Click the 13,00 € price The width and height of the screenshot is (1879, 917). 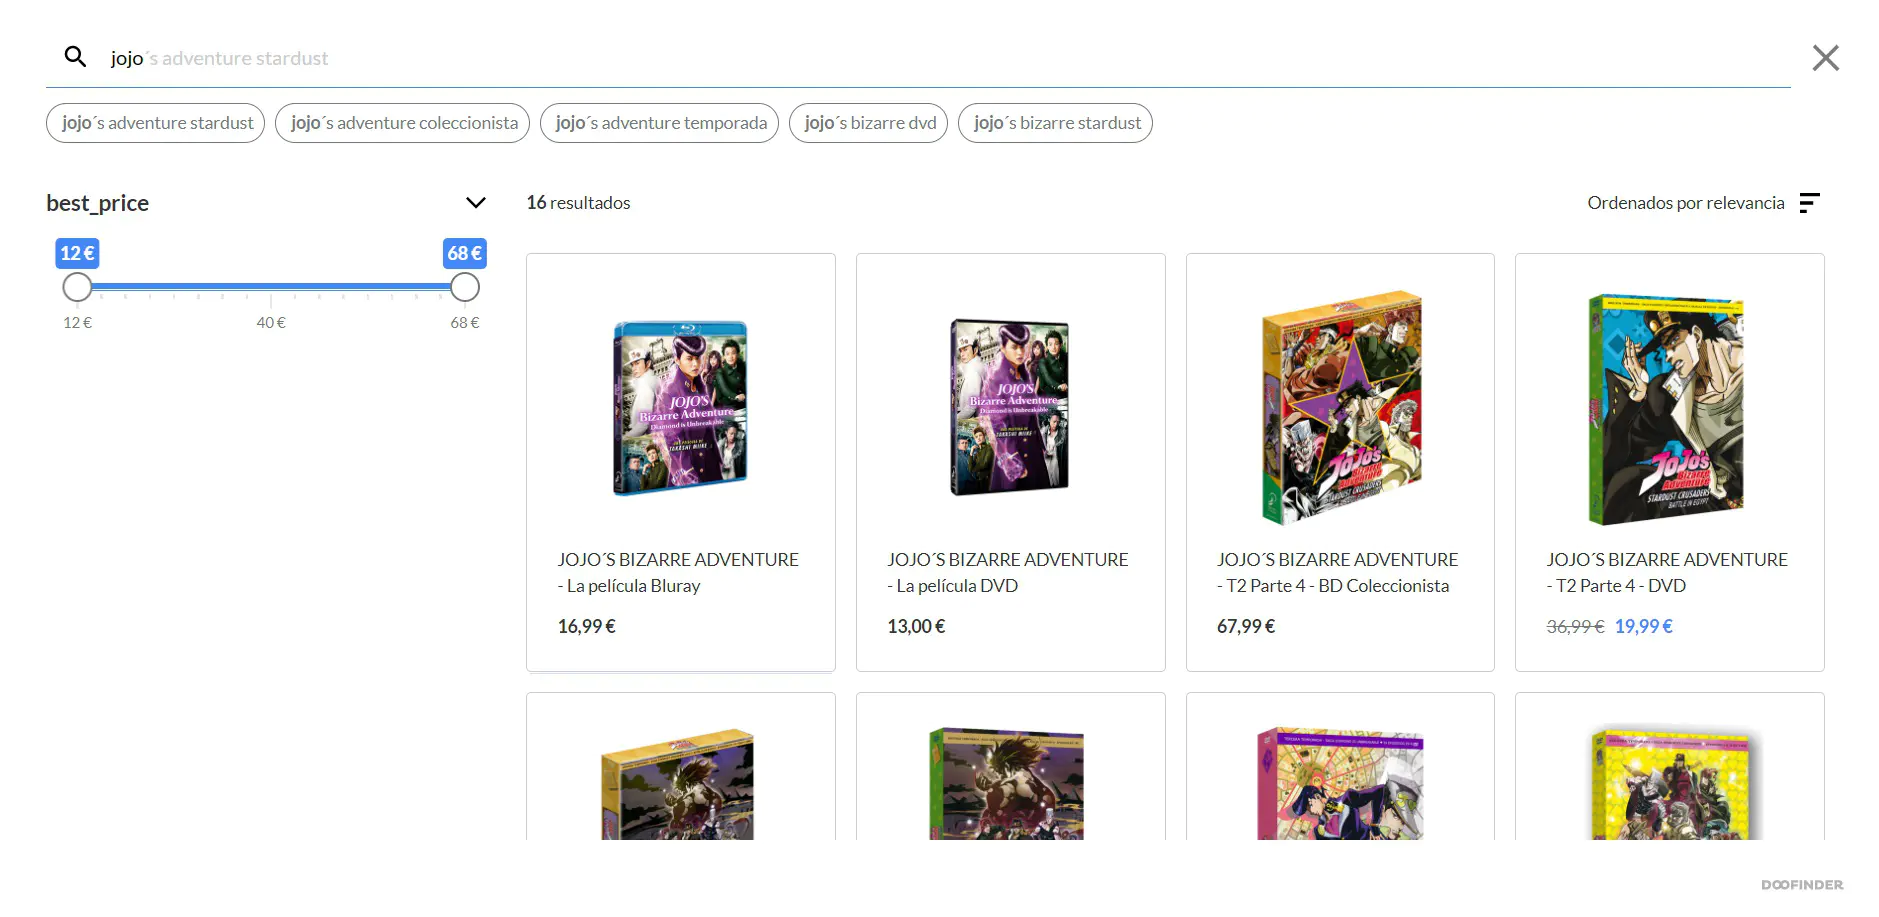click(x=916, y=627)
